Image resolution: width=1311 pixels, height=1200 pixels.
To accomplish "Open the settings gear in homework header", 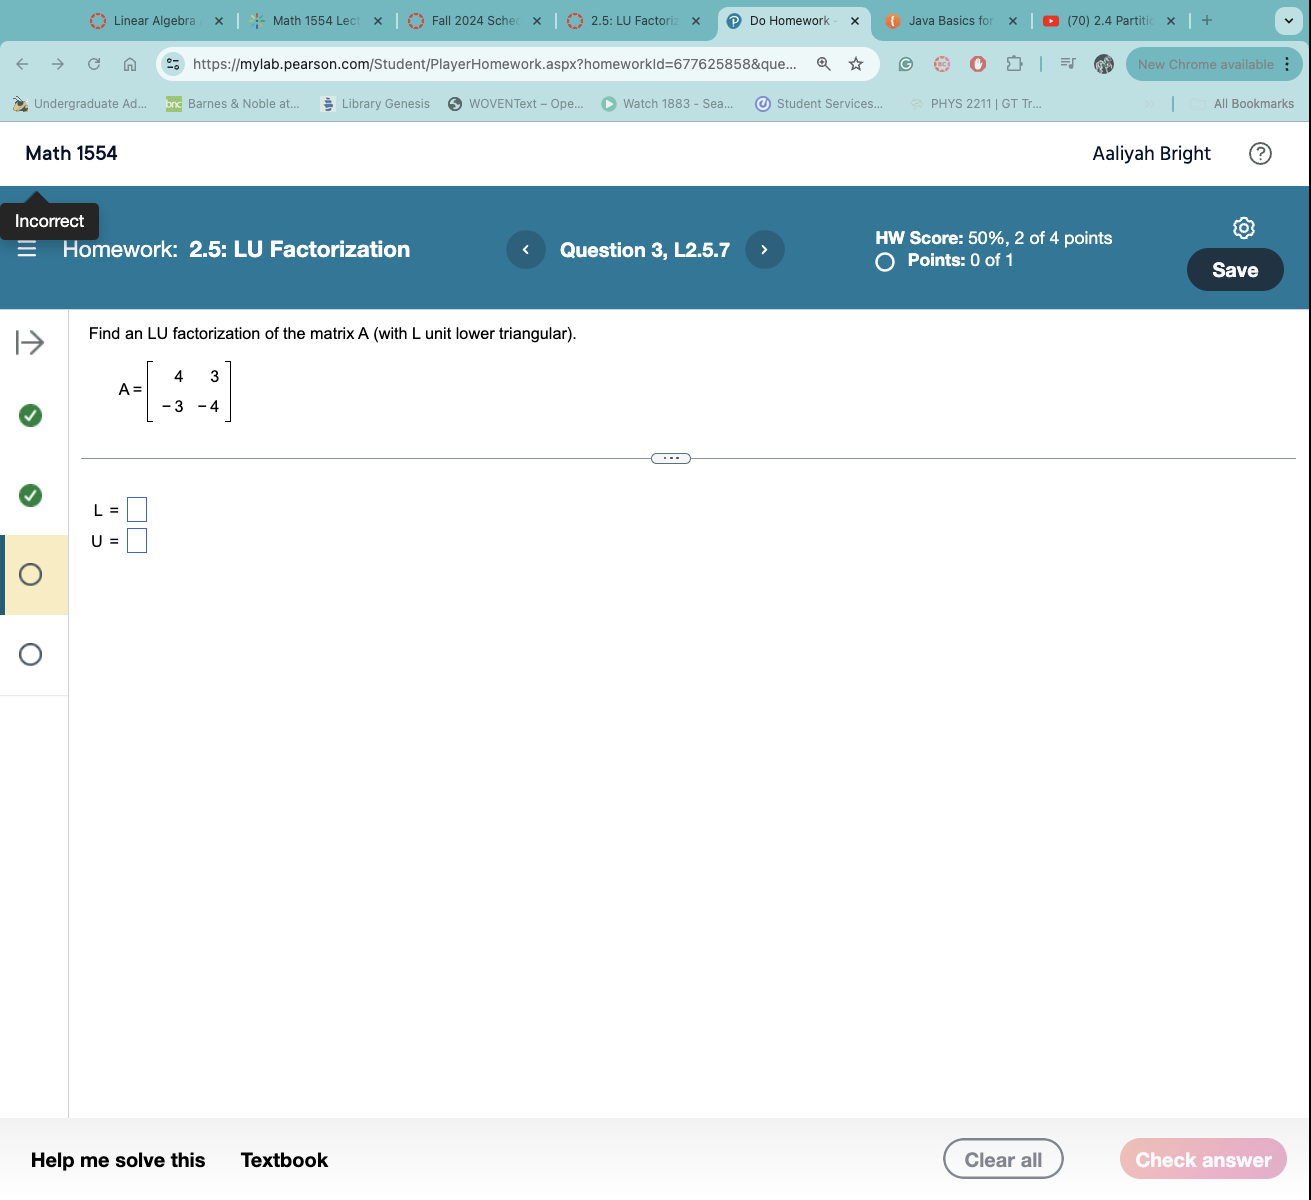I will coord(1244,228).
